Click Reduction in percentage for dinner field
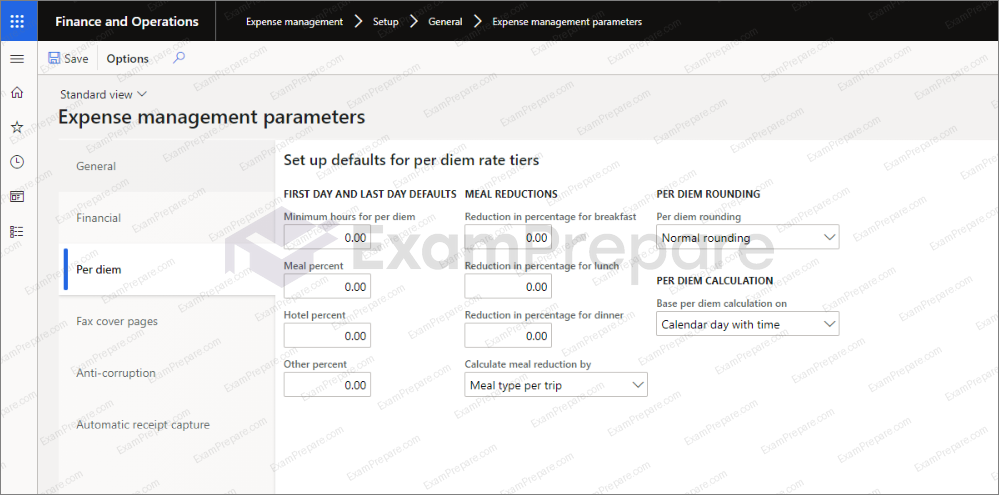999x495 pixels. point(508,336)
